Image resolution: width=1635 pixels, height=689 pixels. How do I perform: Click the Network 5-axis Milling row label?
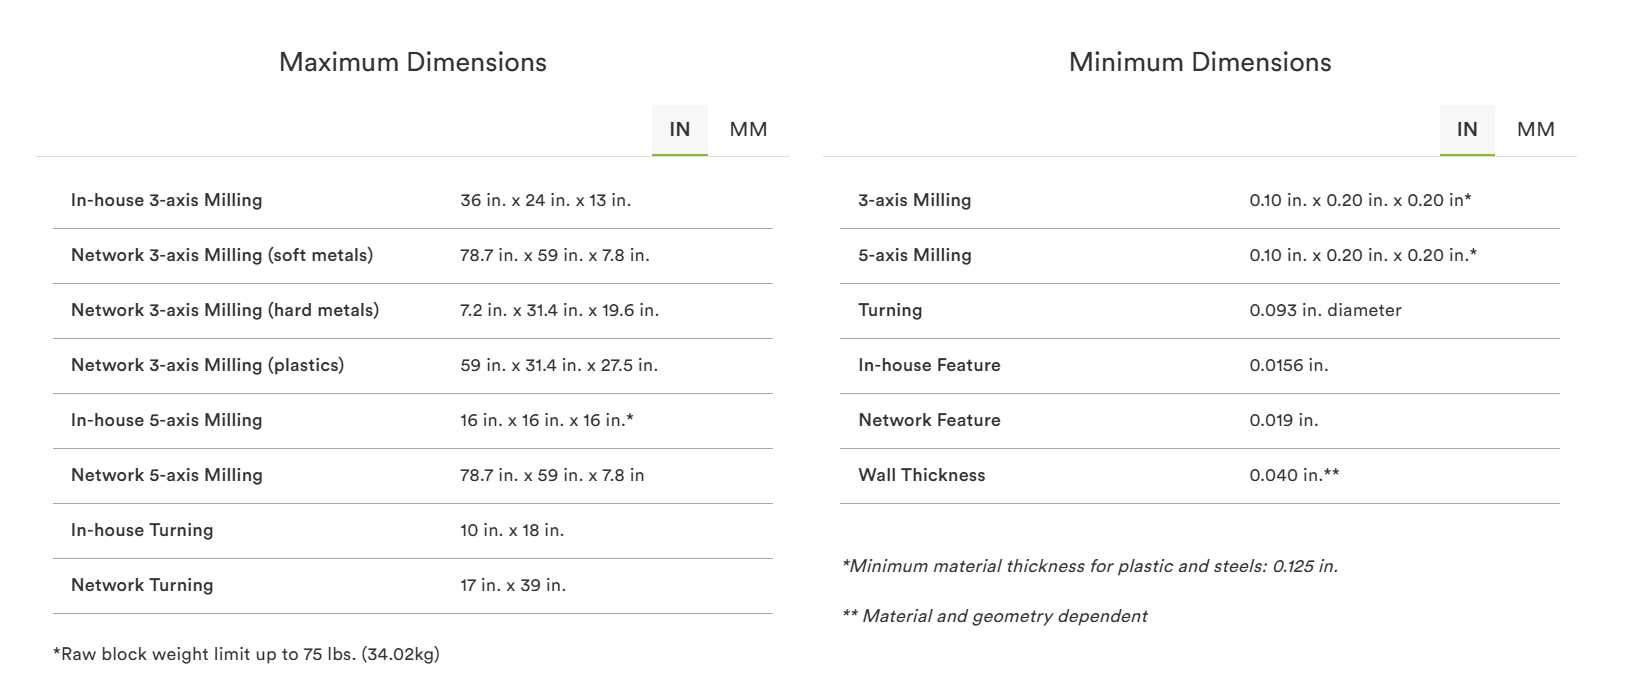tap(166, 475)
